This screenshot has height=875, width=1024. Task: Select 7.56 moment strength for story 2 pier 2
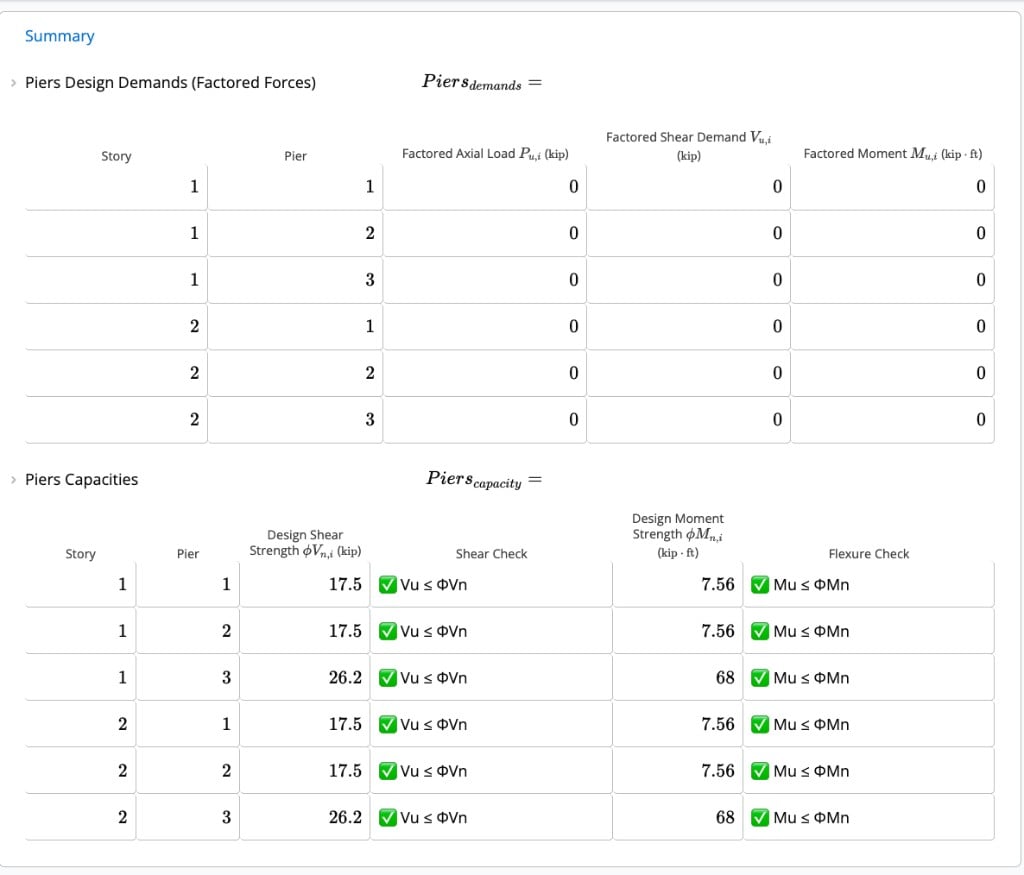(718, 771)
